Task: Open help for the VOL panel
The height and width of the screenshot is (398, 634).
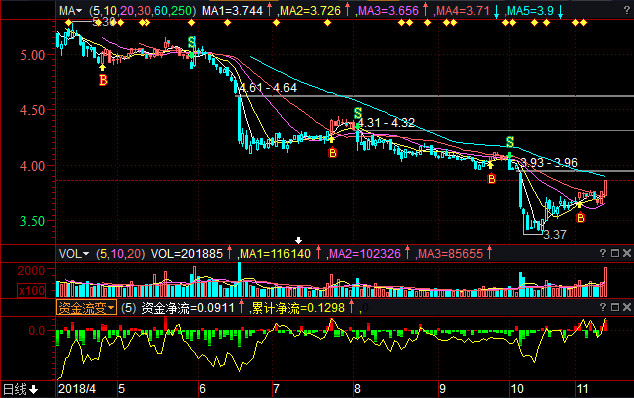Action: [602, 253]
